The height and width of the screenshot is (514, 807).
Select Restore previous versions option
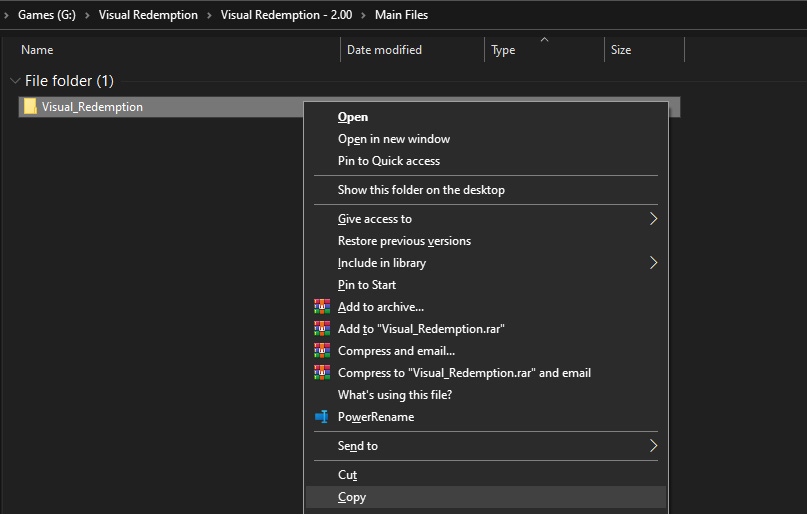click(x=404, y=241)
